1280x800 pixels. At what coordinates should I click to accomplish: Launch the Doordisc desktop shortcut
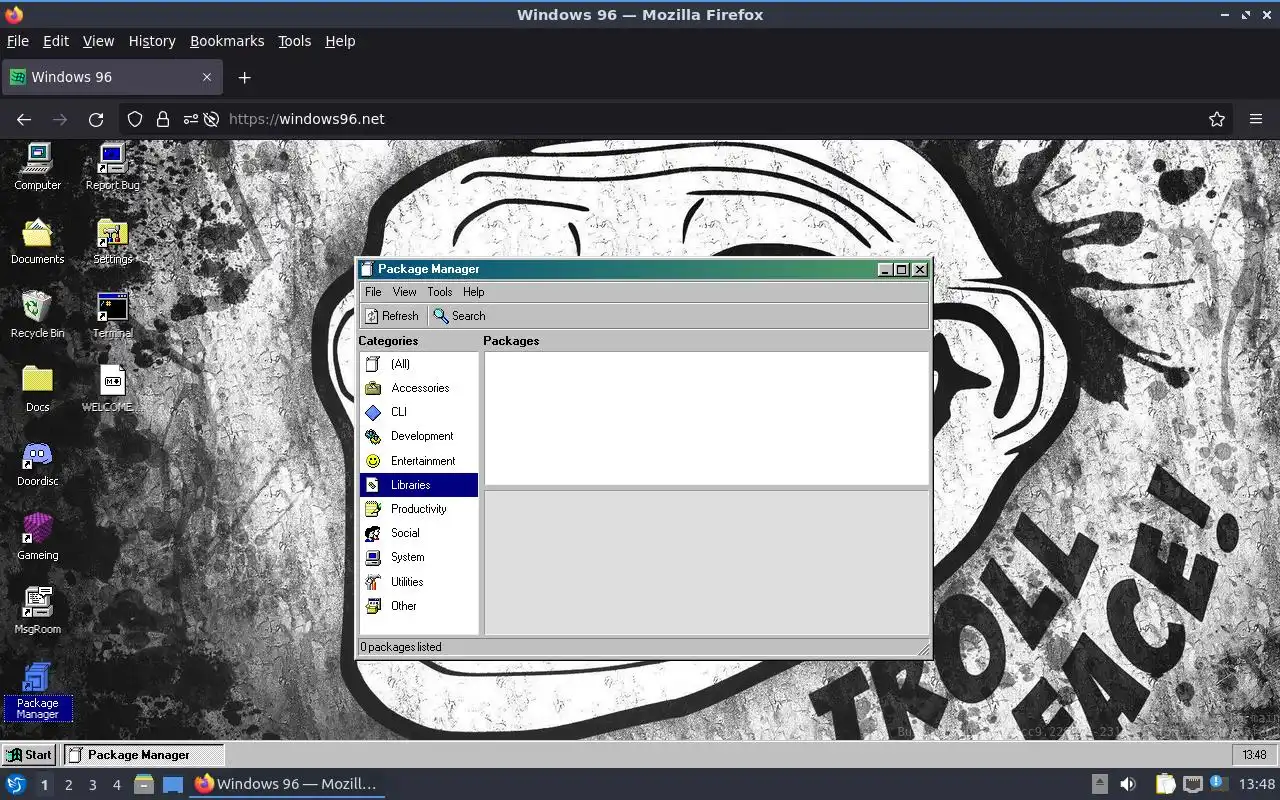(x=37, y=463)
